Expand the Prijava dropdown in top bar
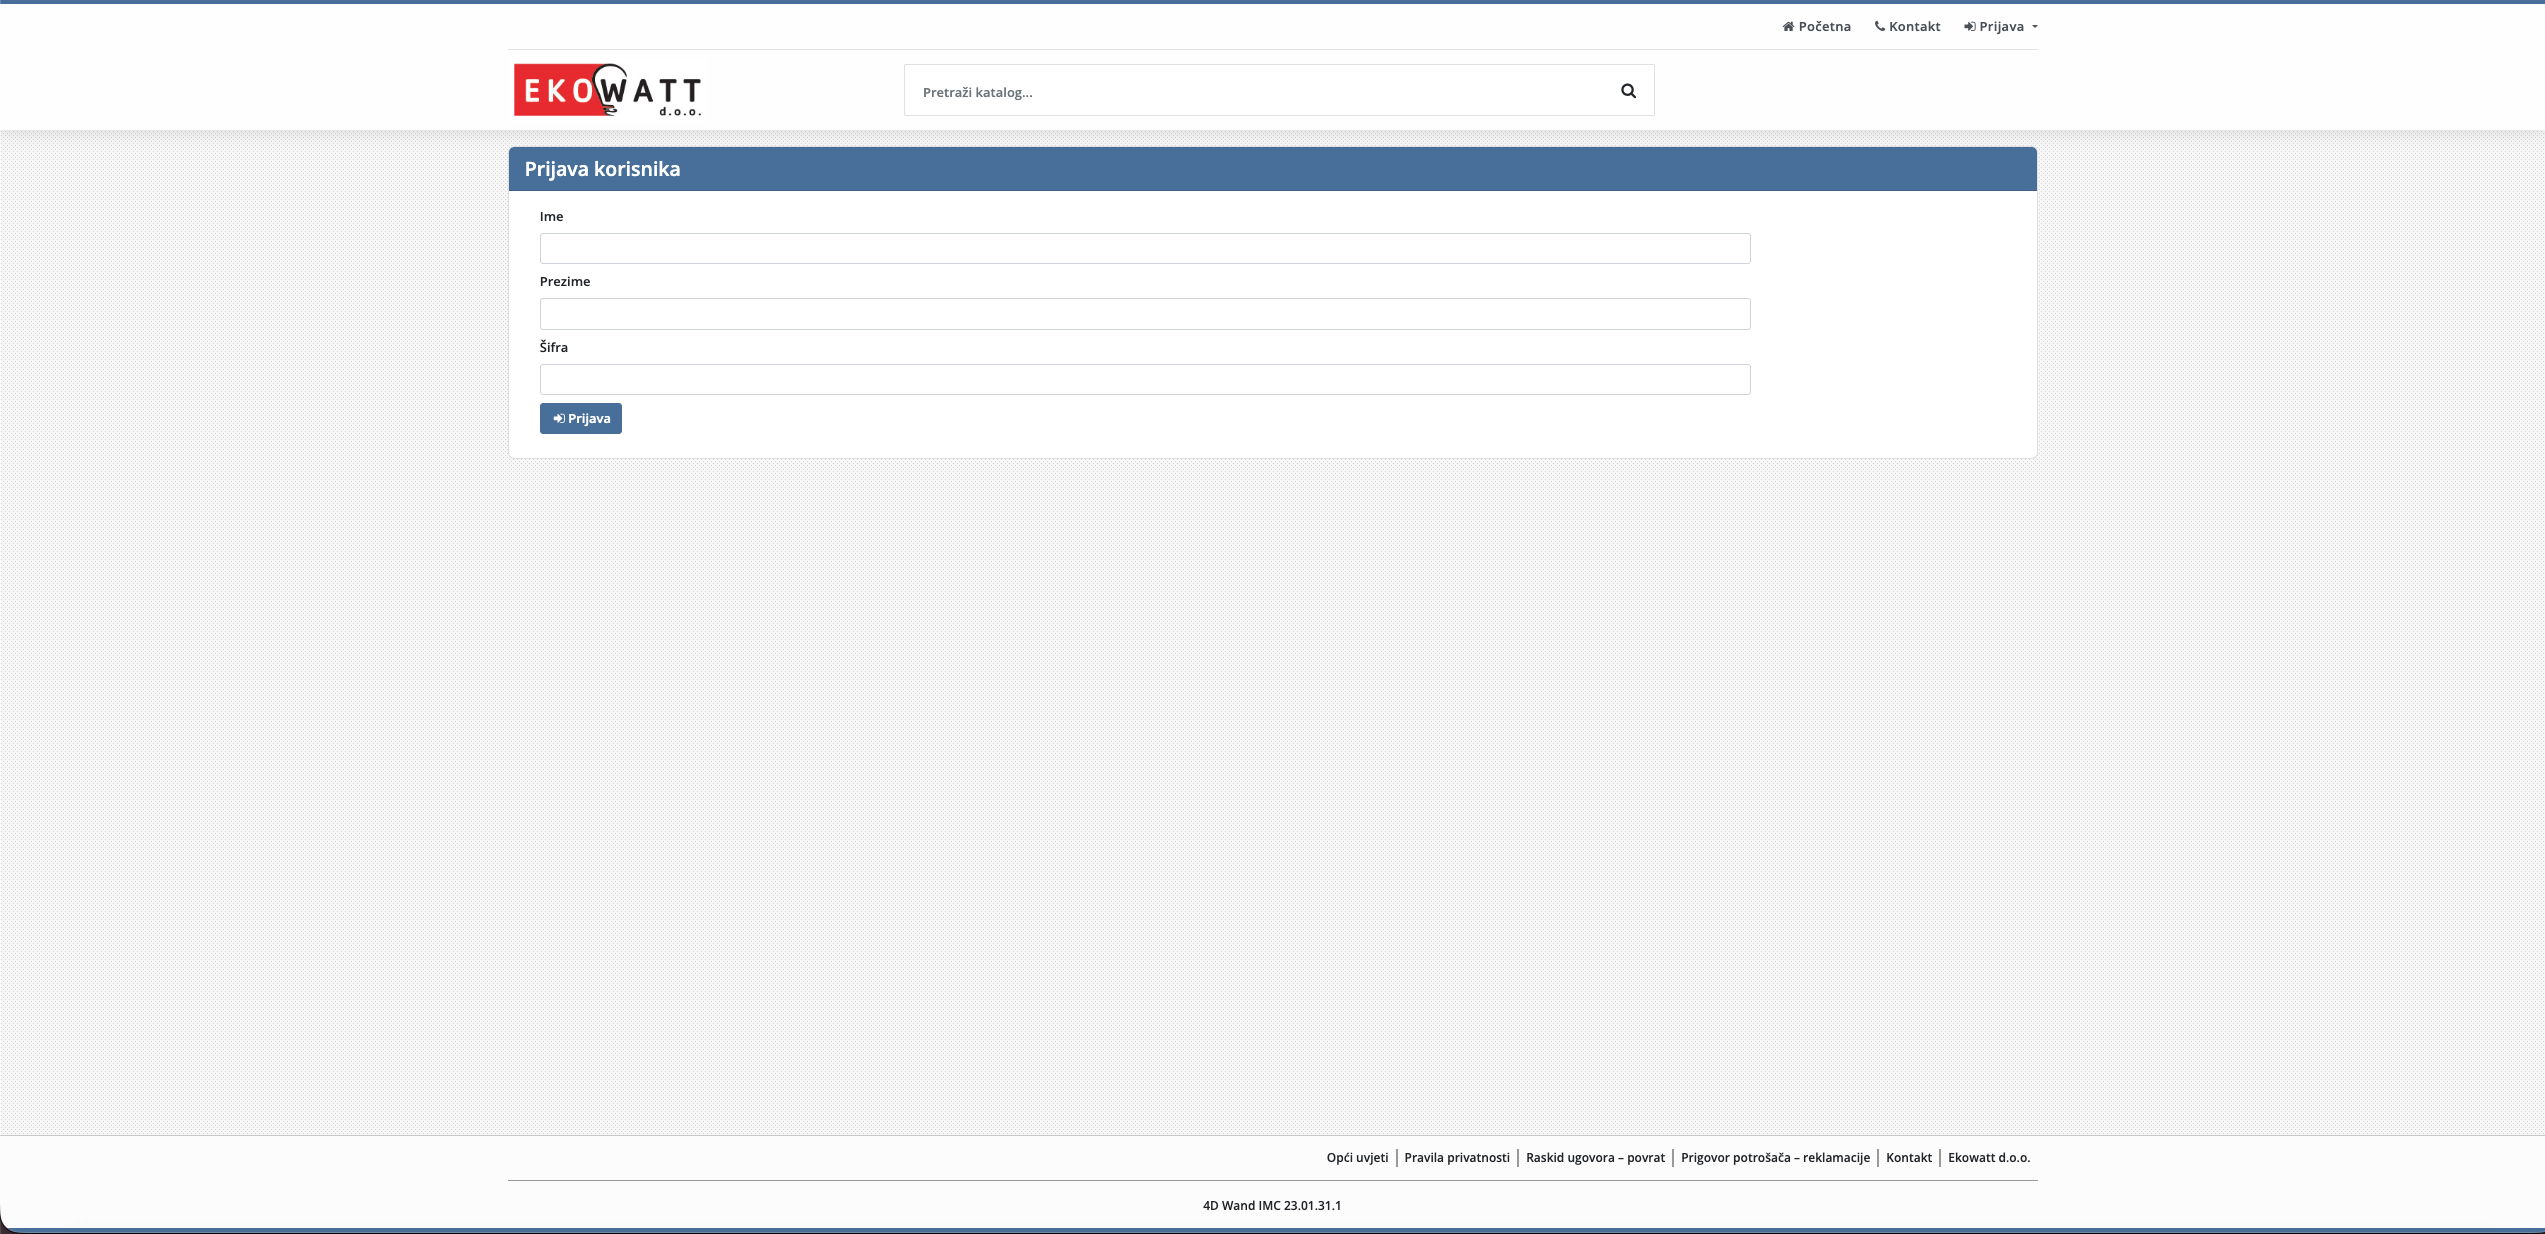The image size is (2545, 1234). tap(2000, 27)
